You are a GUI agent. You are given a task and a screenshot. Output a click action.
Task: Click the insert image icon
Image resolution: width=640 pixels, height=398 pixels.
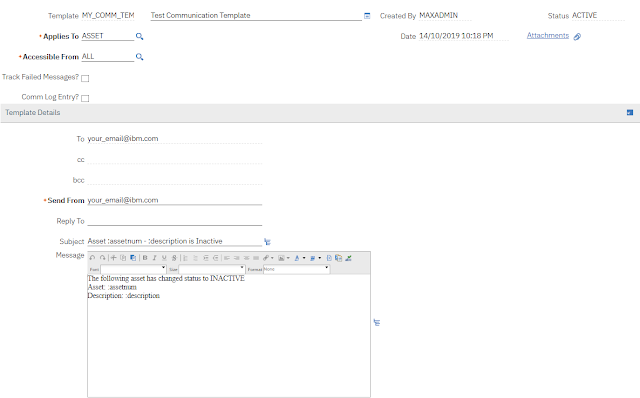tap(281, 258)
